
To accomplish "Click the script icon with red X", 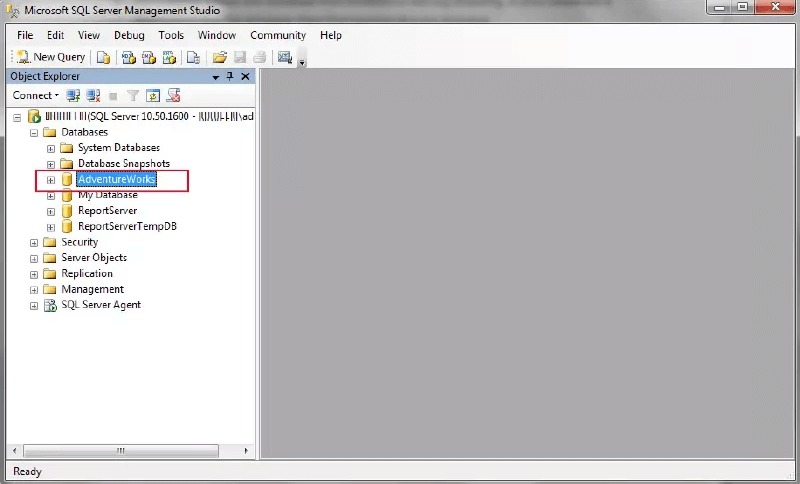I will [x=173, y=95].
